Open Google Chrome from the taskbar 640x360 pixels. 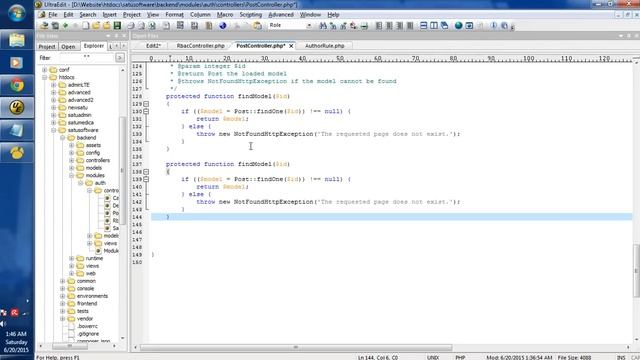click(x=17, y=85)
